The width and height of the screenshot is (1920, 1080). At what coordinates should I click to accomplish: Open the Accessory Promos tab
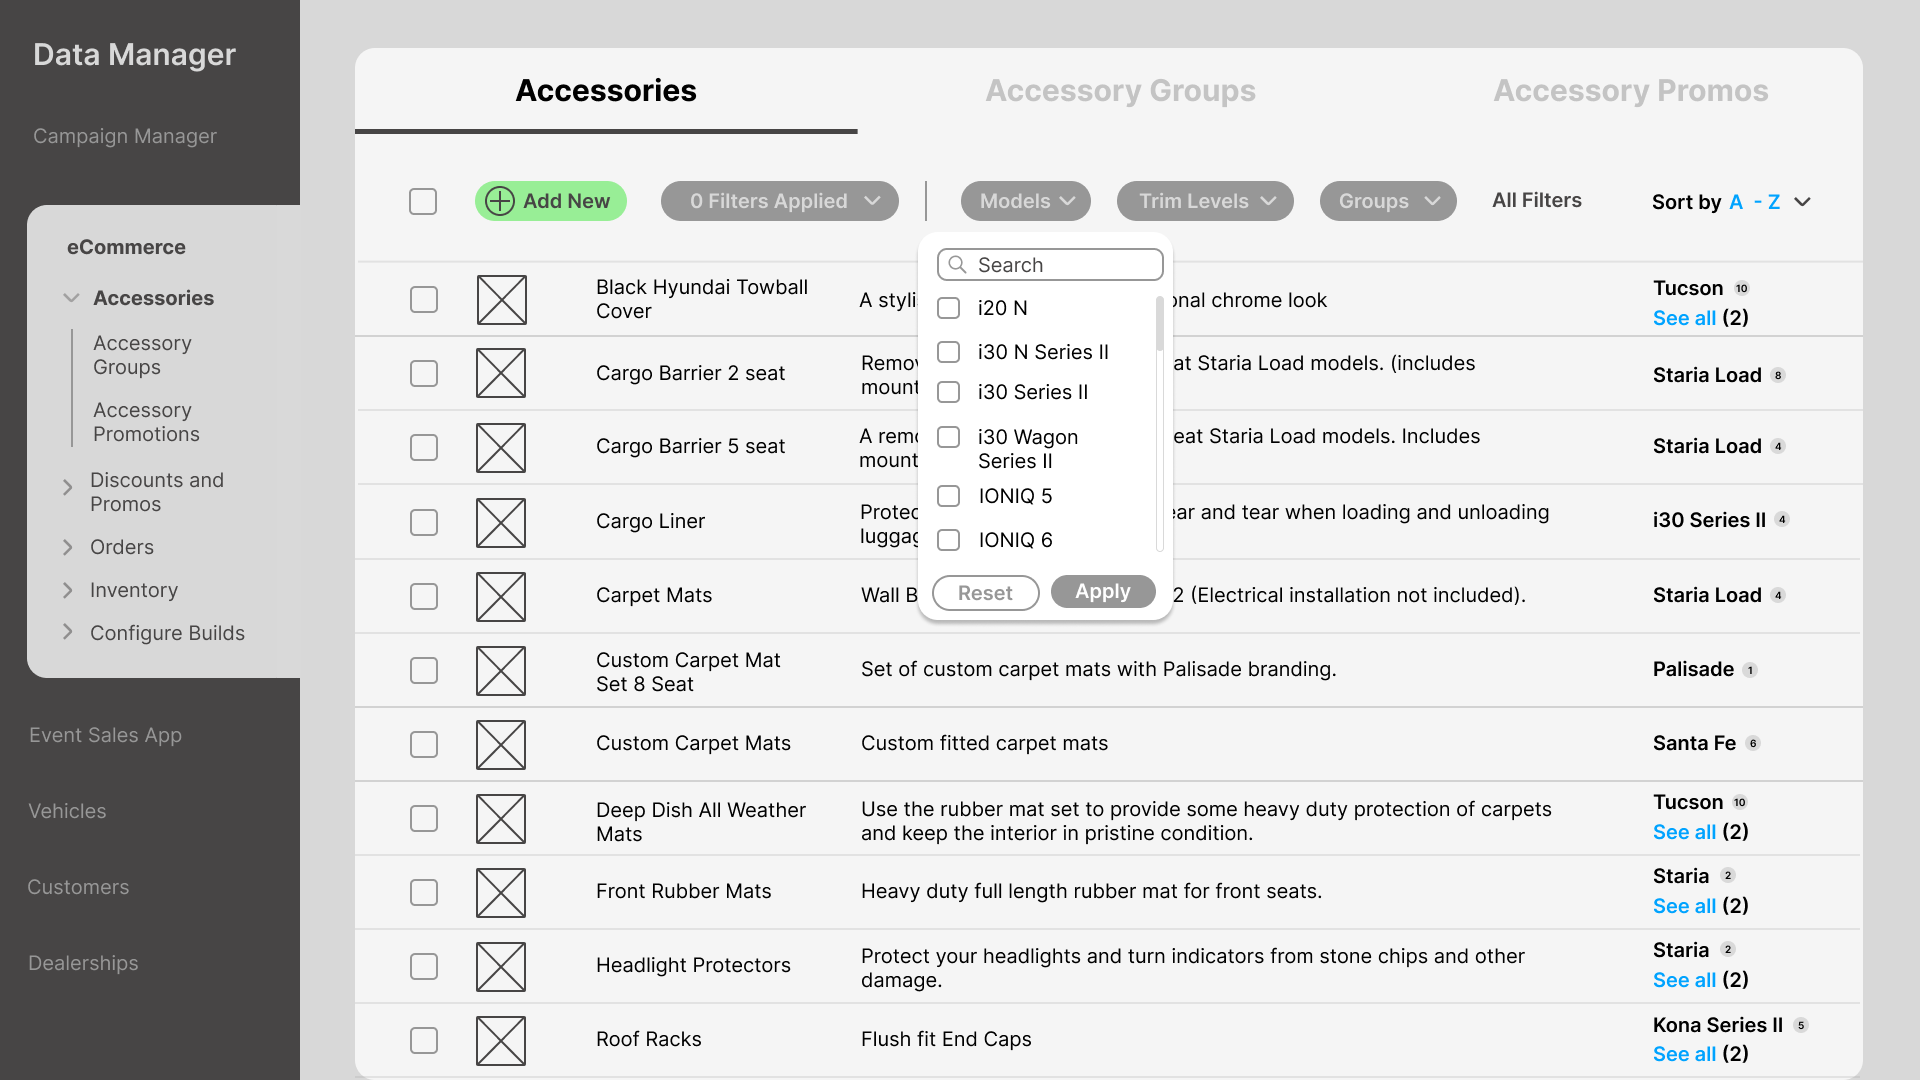1630,91
